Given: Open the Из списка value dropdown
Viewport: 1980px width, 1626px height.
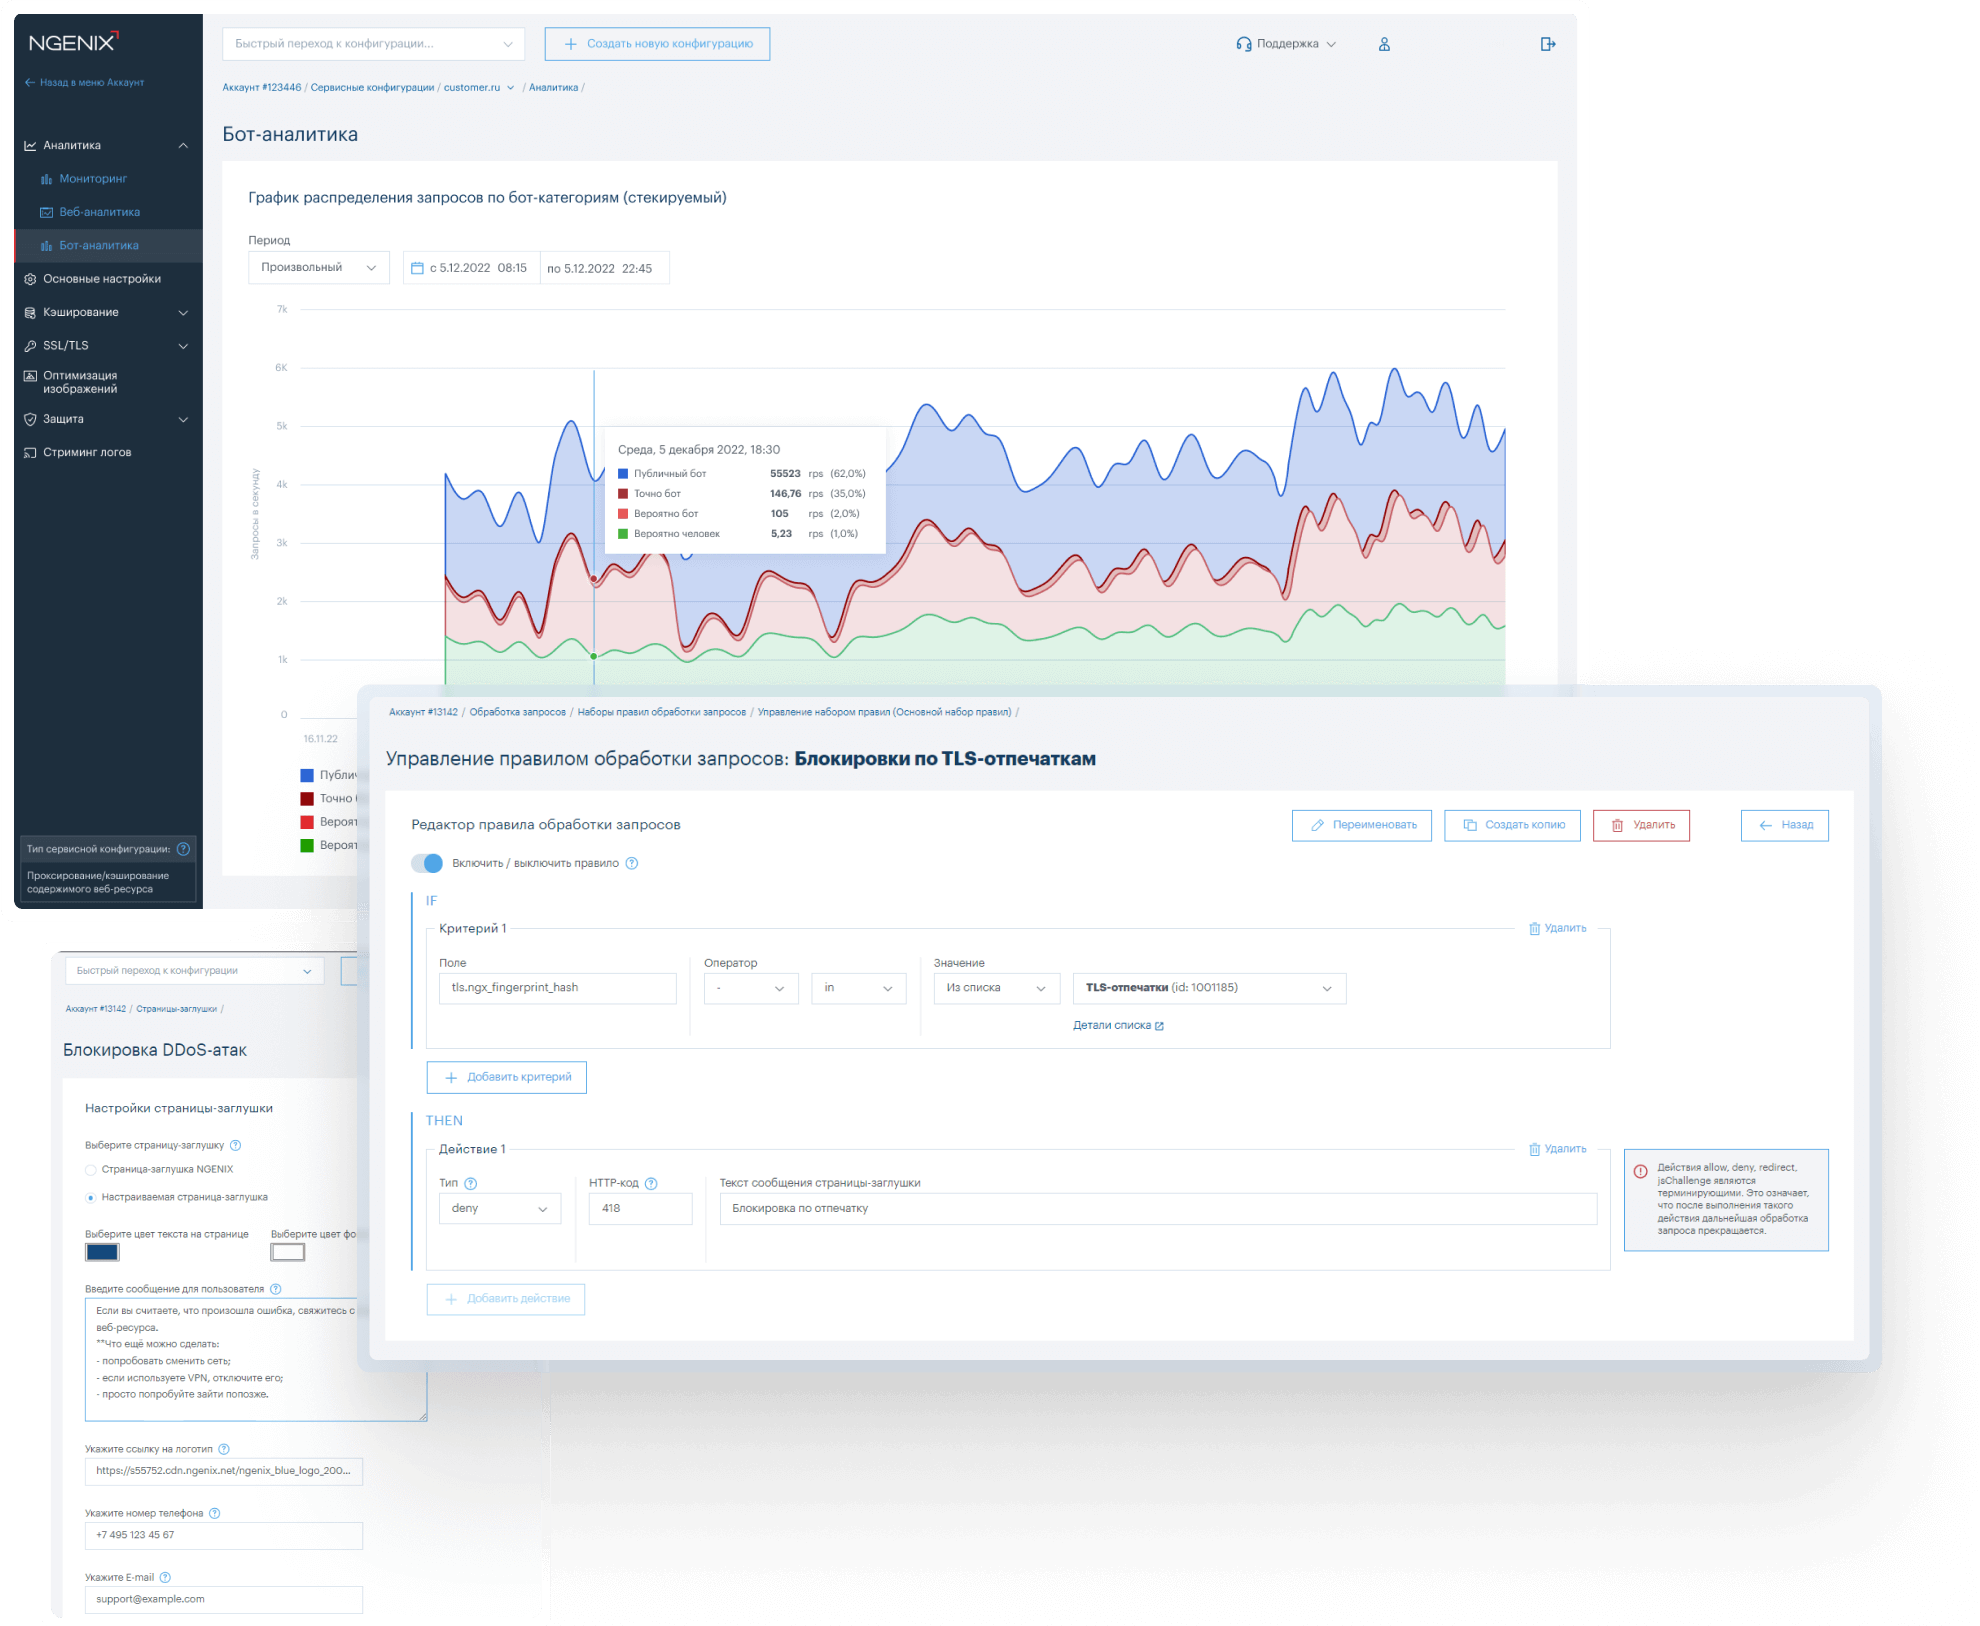Looking at the screenshot, I should click(x=996, y=989).
